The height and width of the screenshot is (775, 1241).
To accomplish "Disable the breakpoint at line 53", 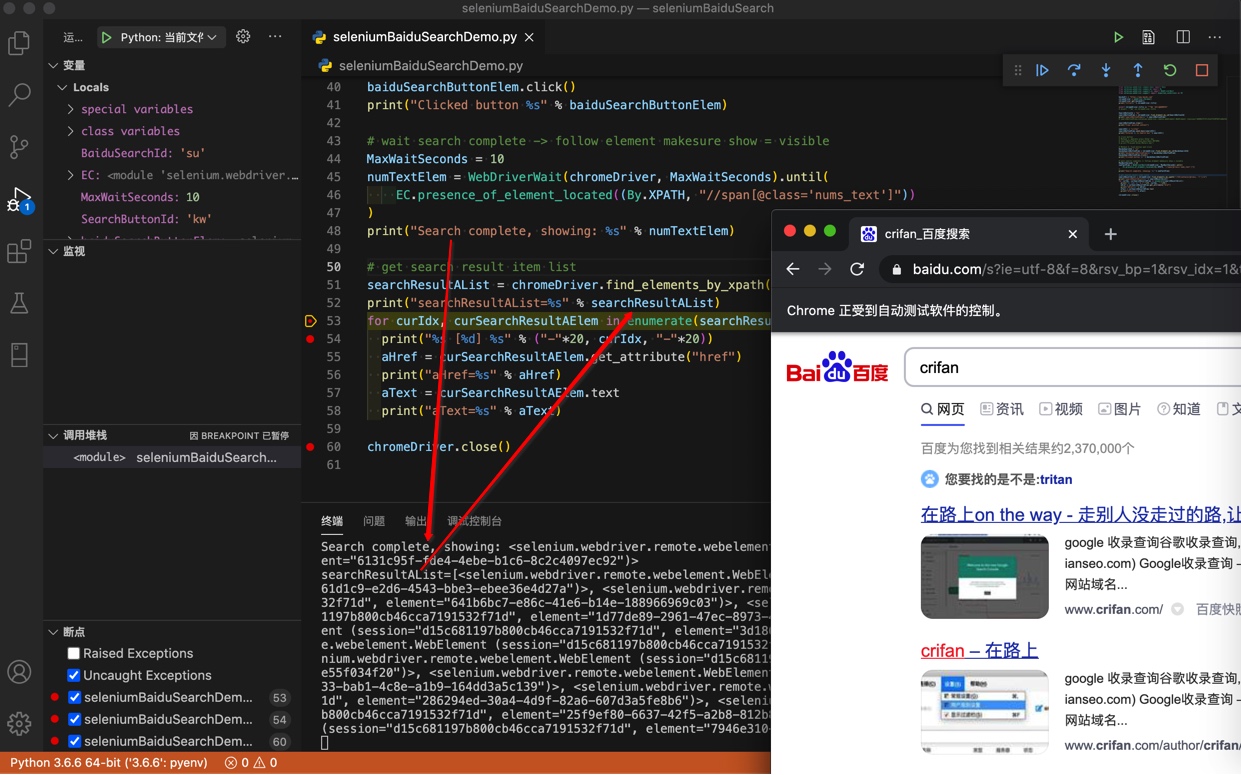I will (74, 697).
